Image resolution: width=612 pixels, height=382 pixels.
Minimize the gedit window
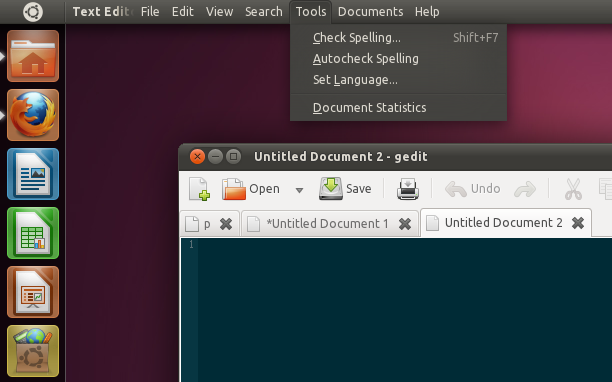[x=215, y=157]
